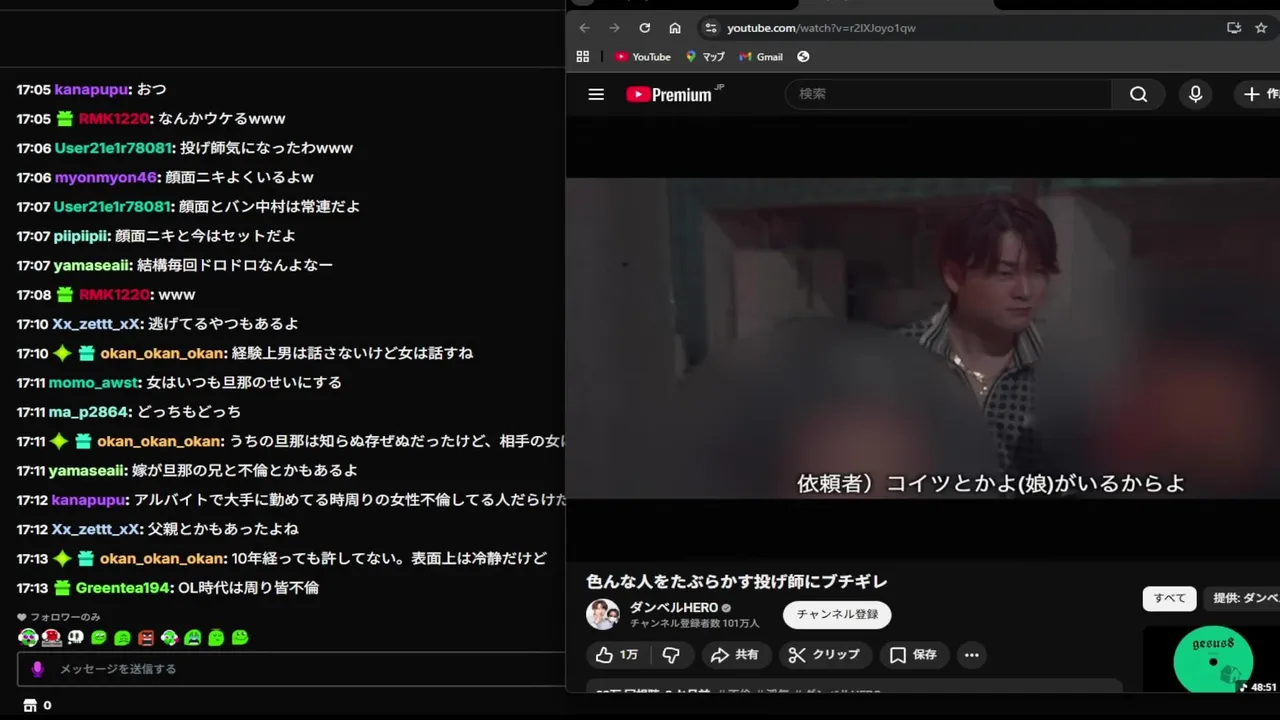
Task: Click username kanapupu at 17:05
Action: [92, 89]
